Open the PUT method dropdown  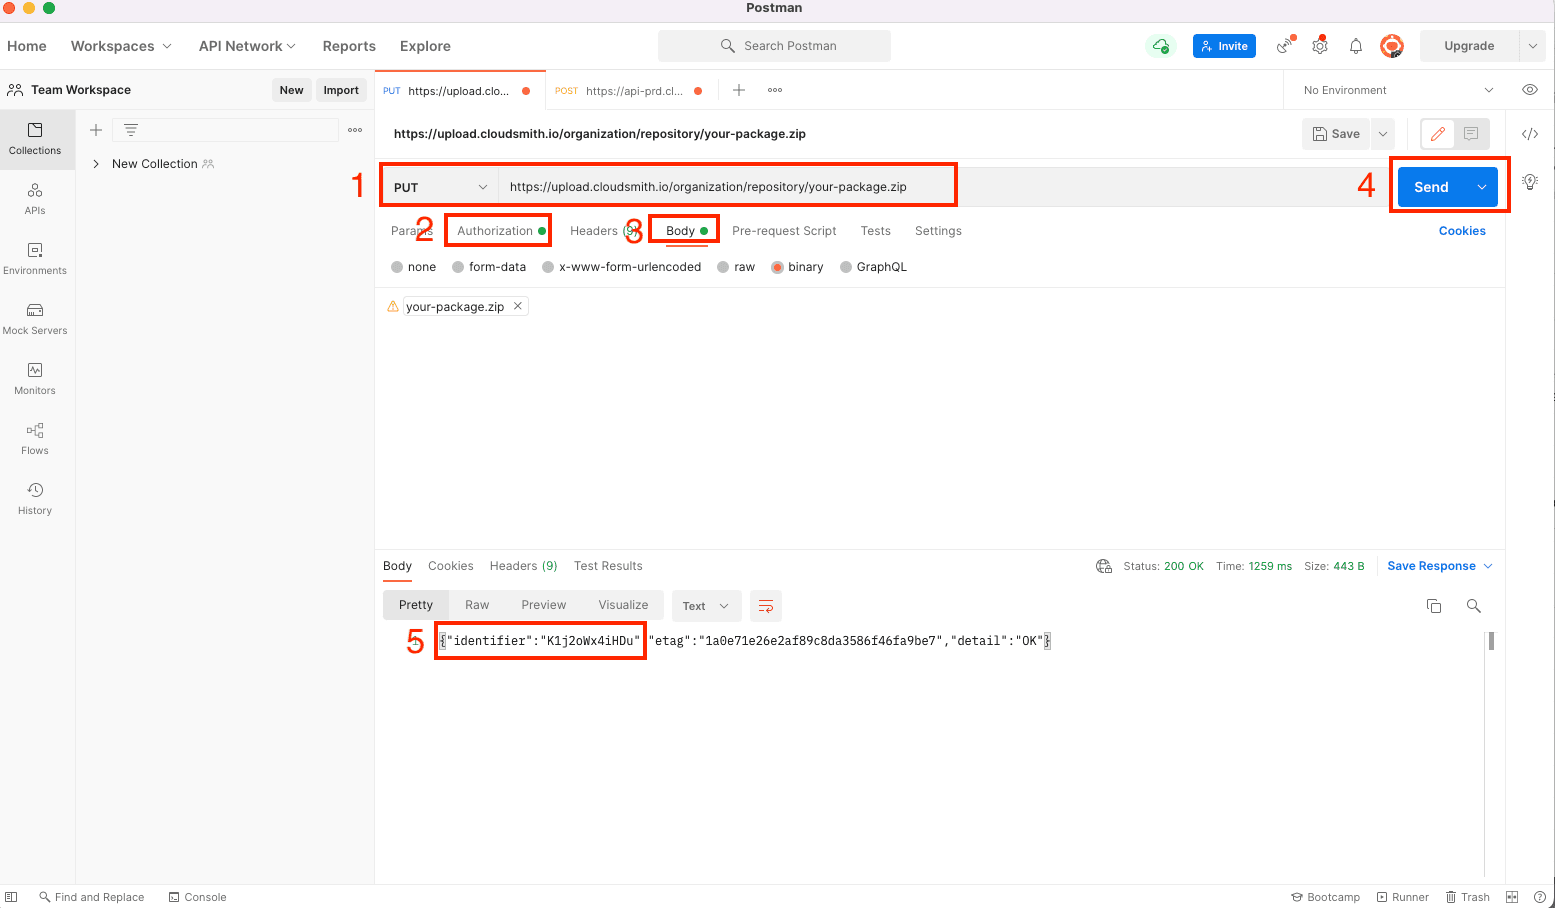(x=440, y=187)
